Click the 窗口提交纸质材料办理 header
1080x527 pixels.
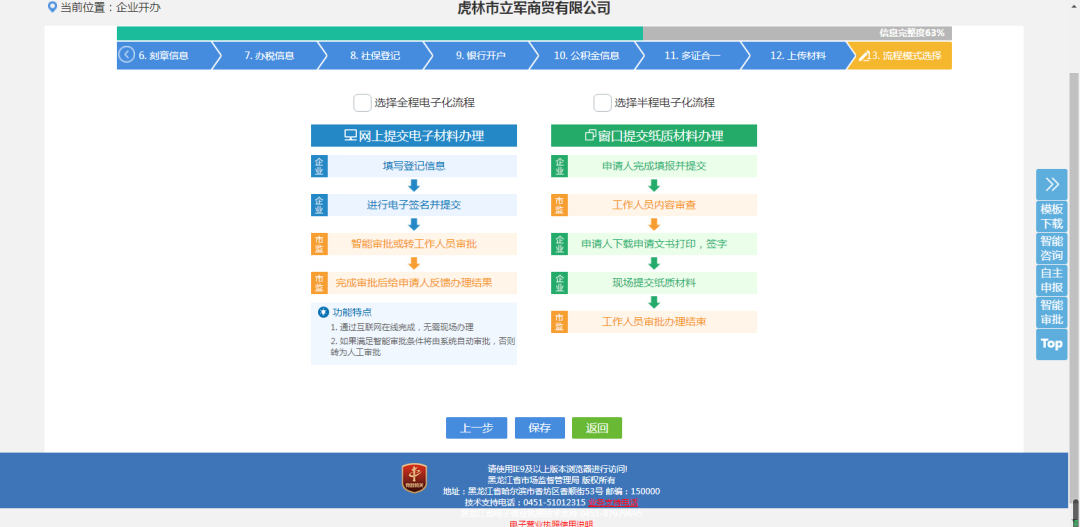click(x=654, y=136)
